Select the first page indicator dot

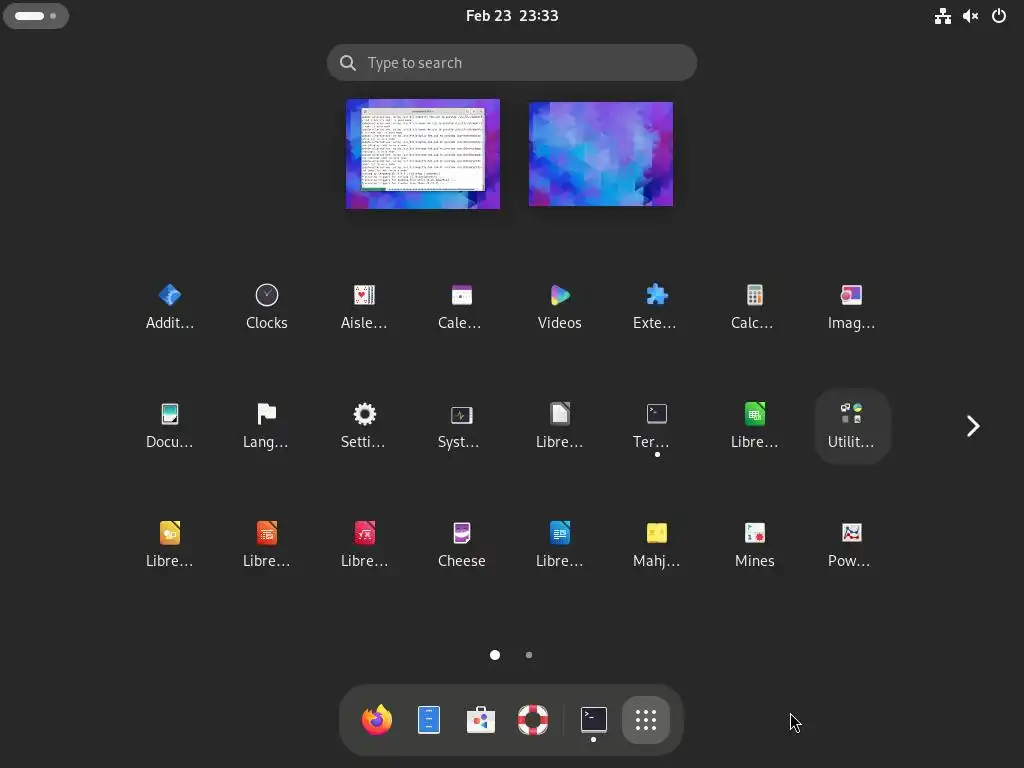[x=495, y=655]
